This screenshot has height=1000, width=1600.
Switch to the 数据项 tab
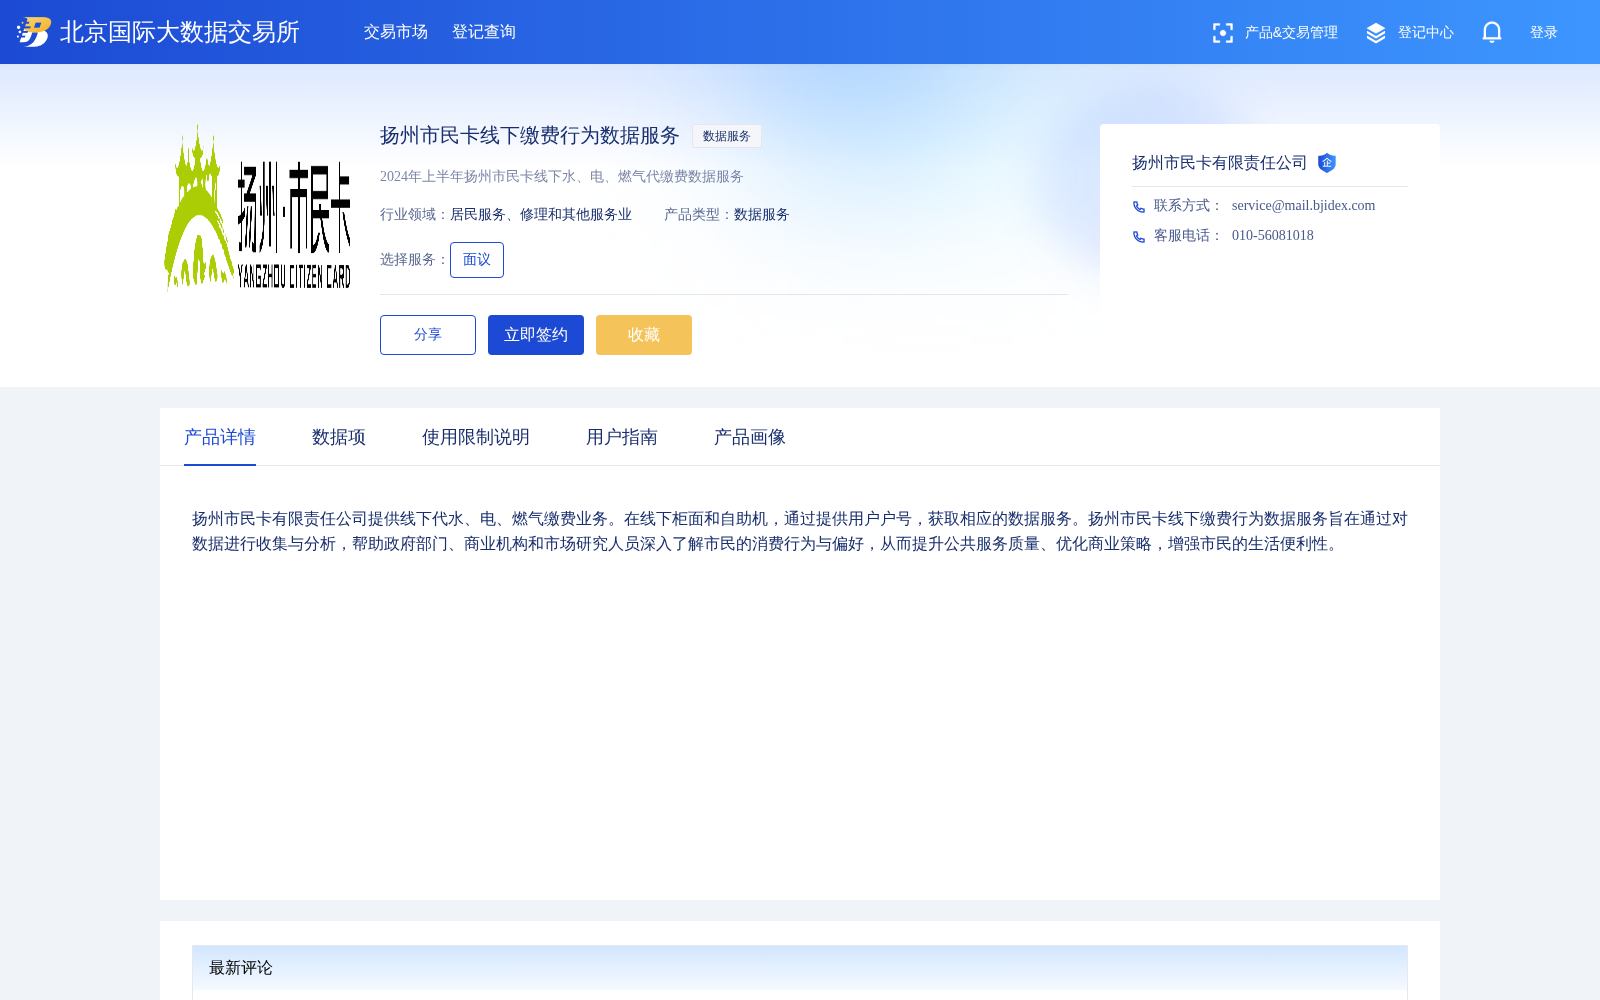click(339, 437)
